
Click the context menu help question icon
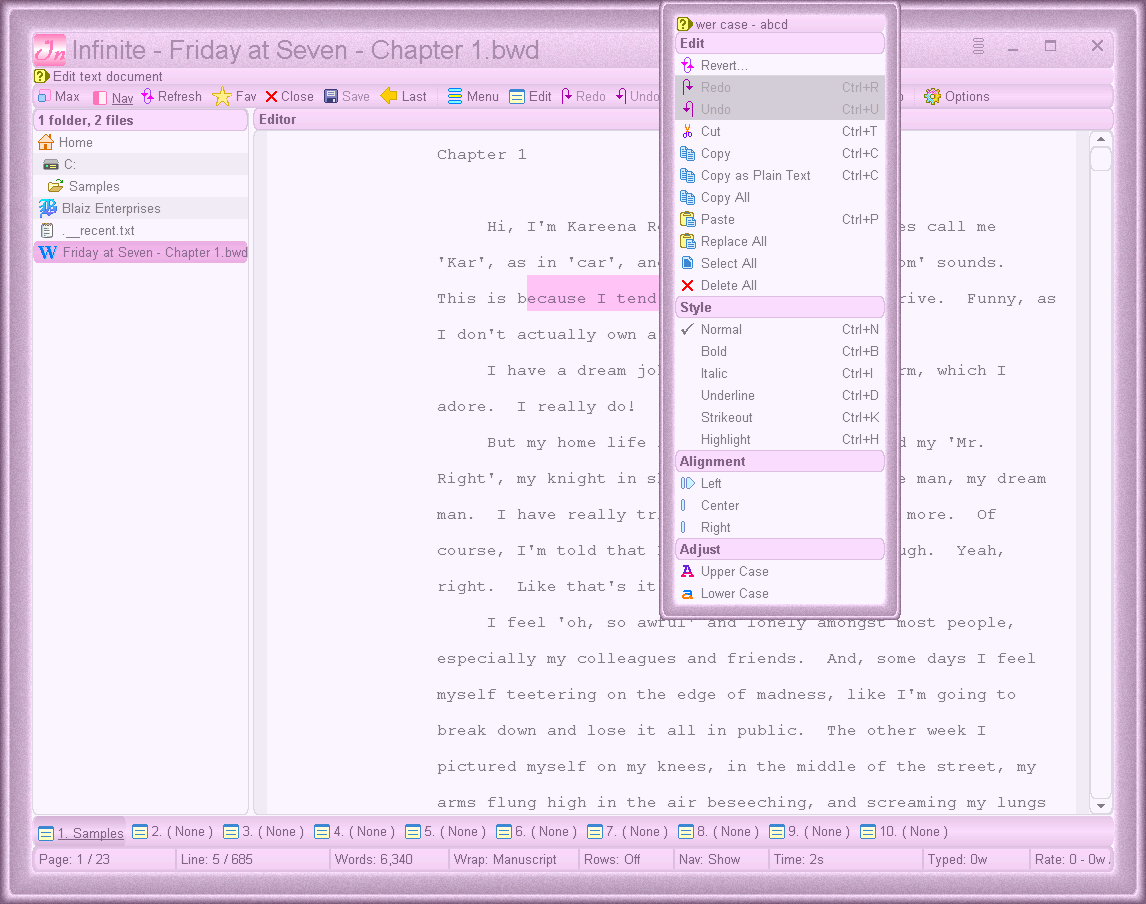pos(684,24)
